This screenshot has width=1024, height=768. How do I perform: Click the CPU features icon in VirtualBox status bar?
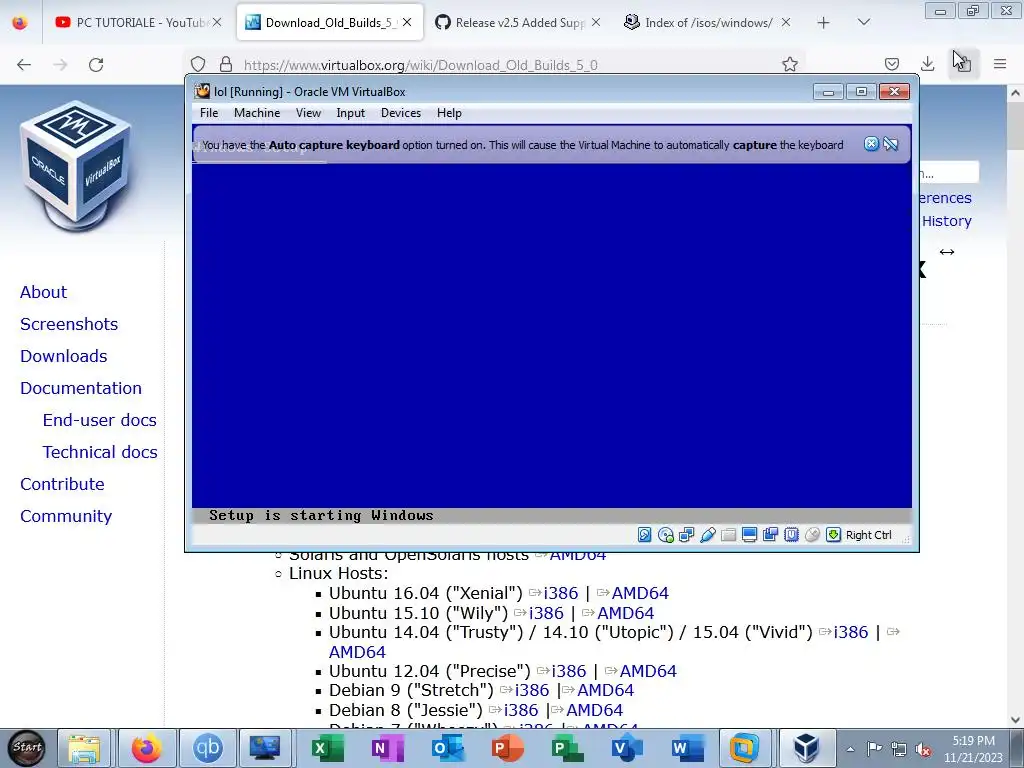point(791,535)
